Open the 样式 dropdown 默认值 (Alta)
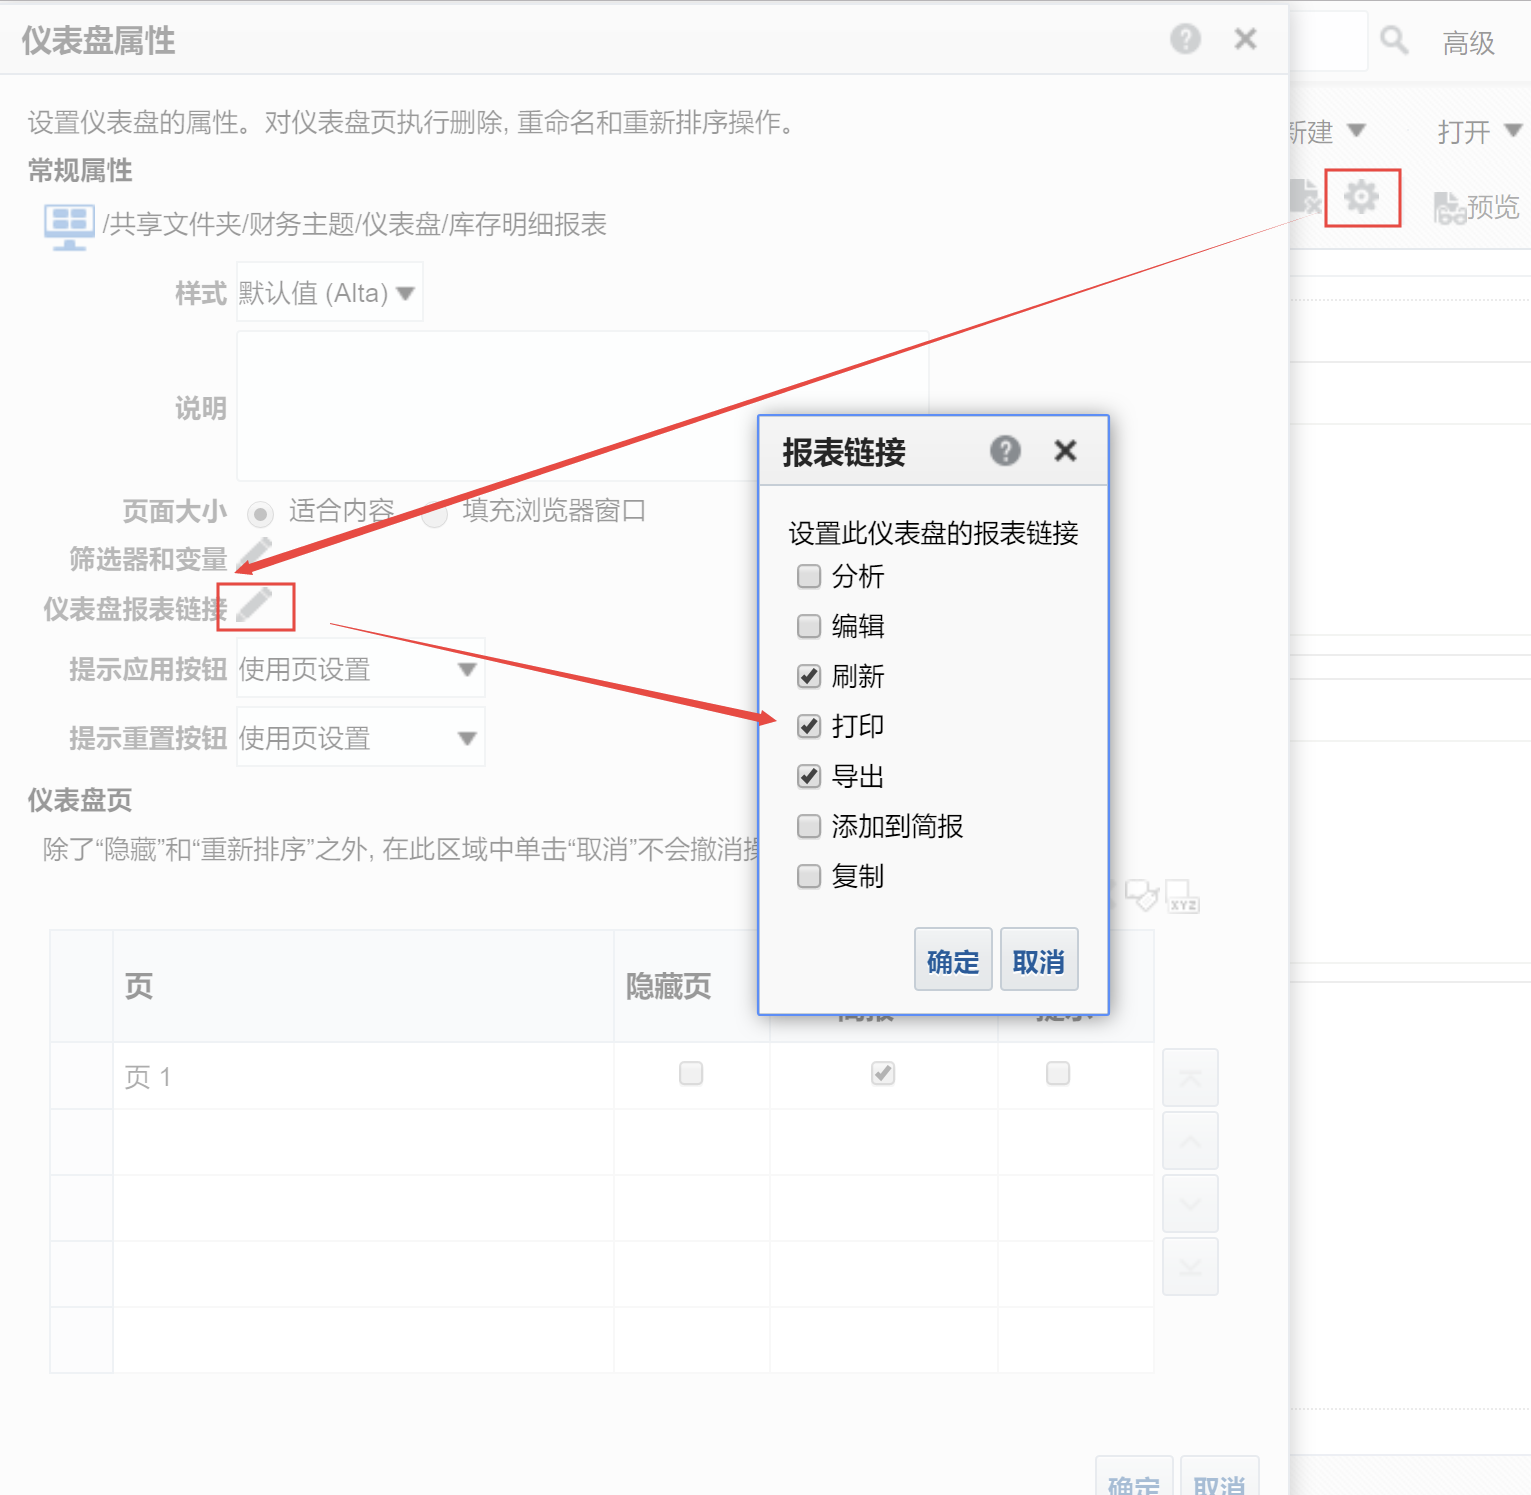The width and height of the screenshot is (1531, 1495). click(329, 293)
